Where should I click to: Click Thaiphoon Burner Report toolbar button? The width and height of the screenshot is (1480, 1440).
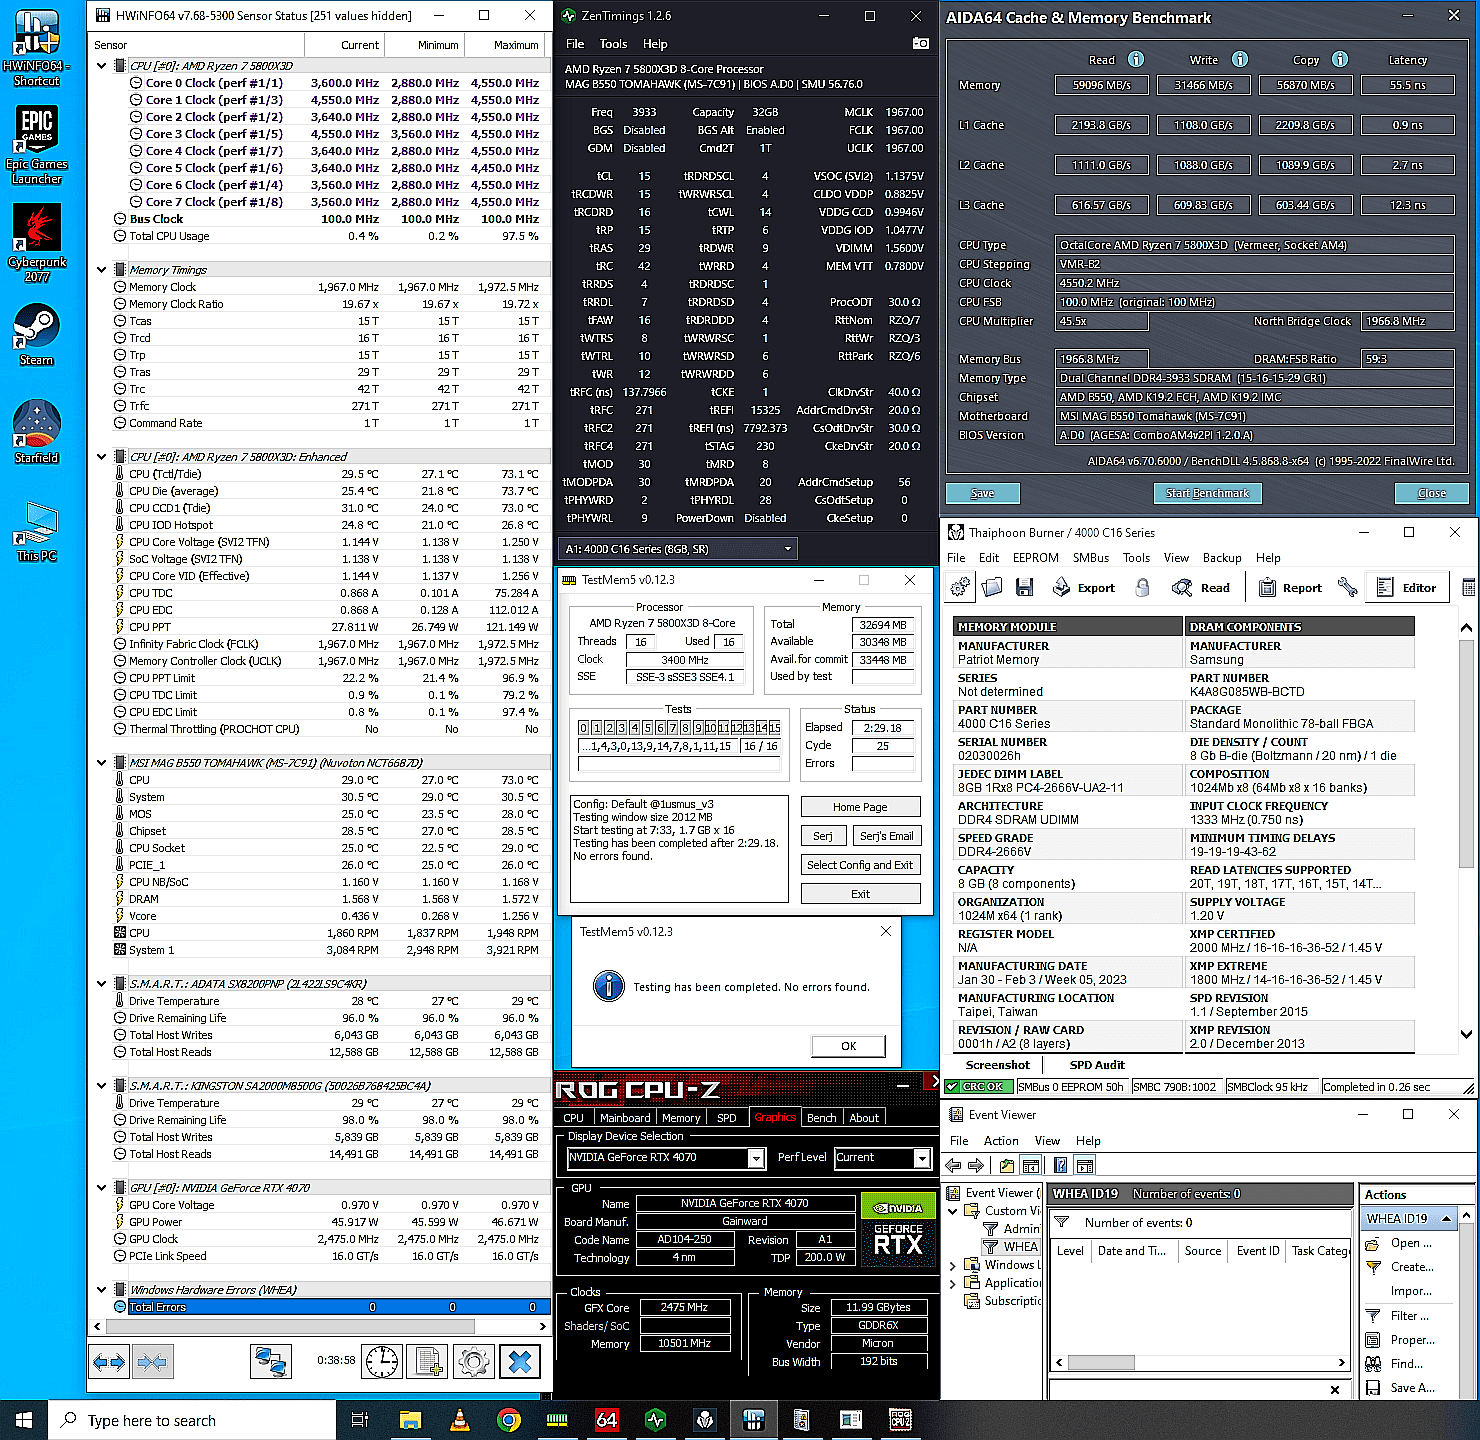1290,588
